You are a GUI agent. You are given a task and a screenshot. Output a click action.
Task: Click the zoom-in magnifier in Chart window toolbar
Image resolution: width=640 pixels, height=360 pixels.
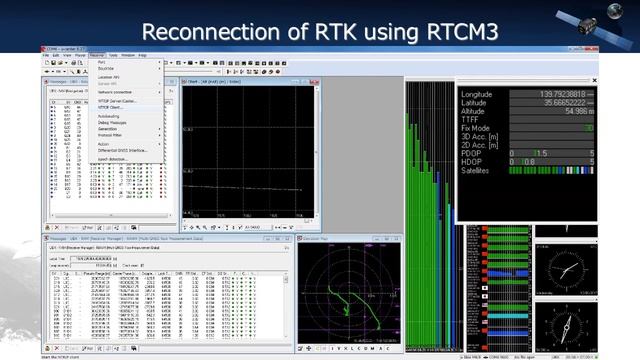(x=198, y=227)
